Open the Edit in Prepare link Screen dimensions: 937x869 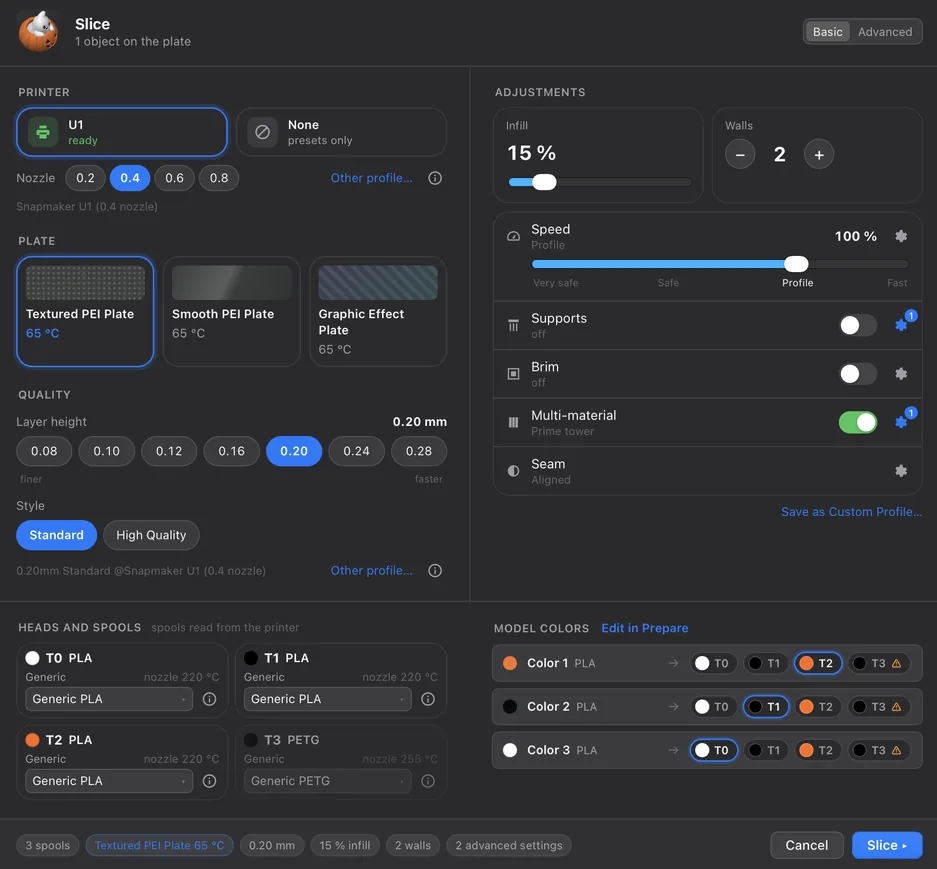point(645,628)
